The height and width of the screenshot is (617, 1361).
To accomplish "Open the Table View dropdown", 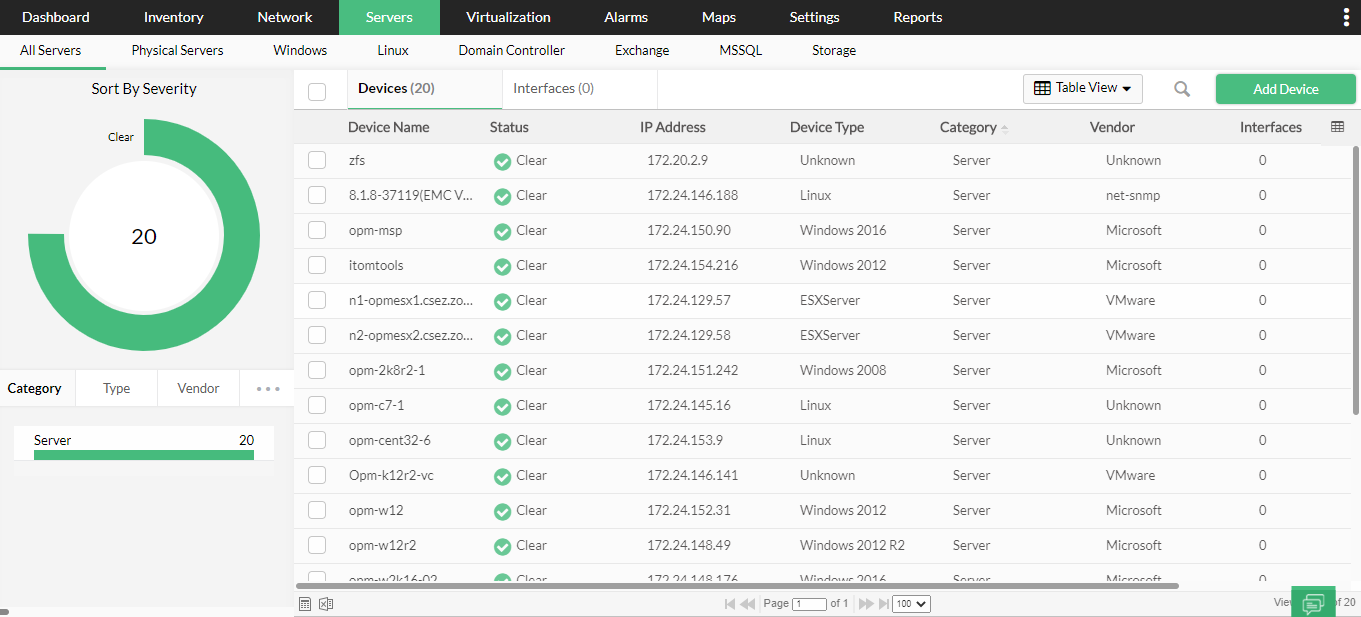I will tap(1083, 88).
